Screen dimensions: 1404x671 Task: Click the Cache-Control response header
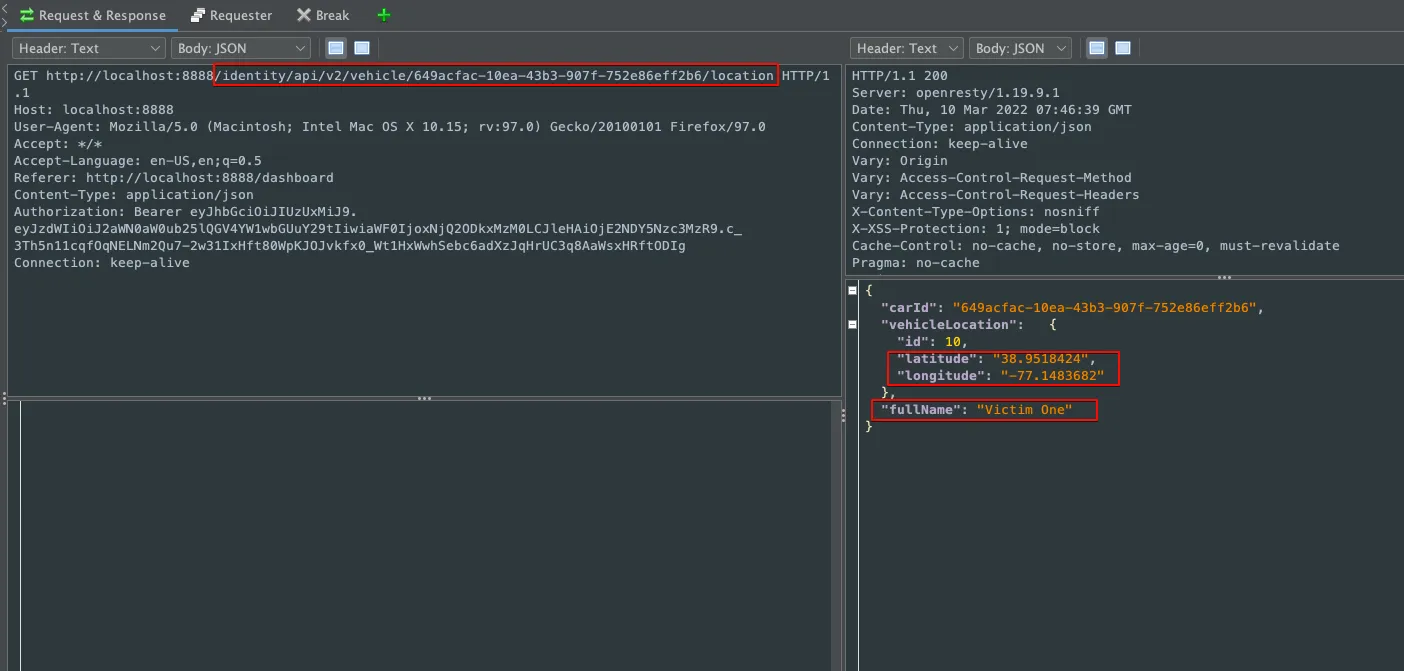(x=1096, y=246)
